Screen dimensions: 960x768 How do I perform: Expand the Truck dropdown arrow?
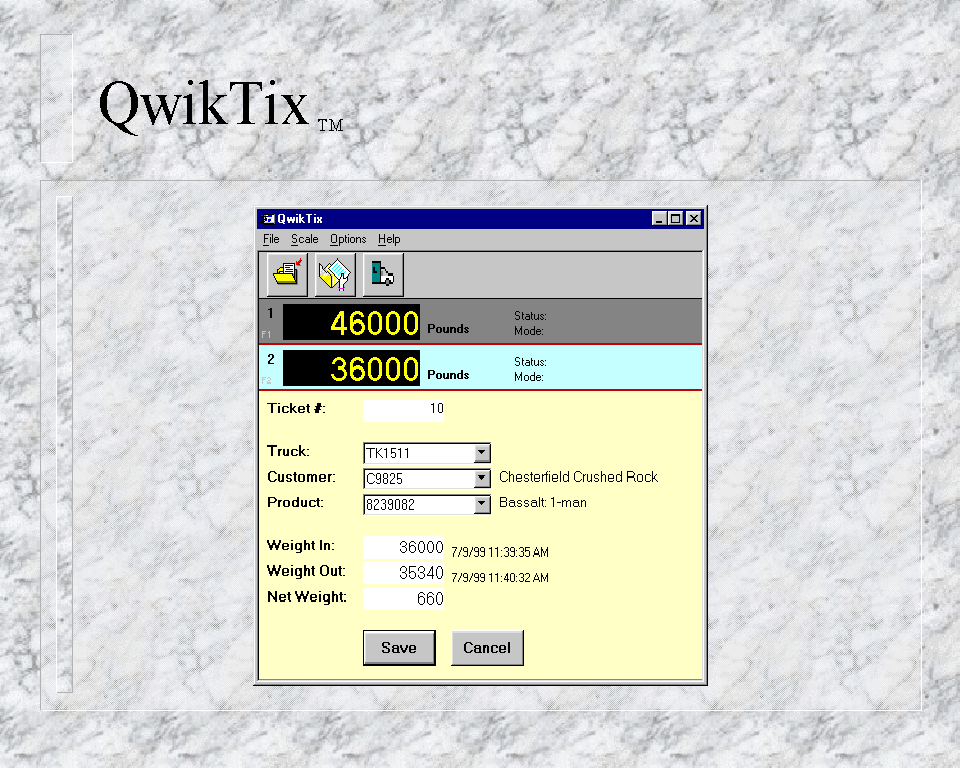tap(481, 453)
